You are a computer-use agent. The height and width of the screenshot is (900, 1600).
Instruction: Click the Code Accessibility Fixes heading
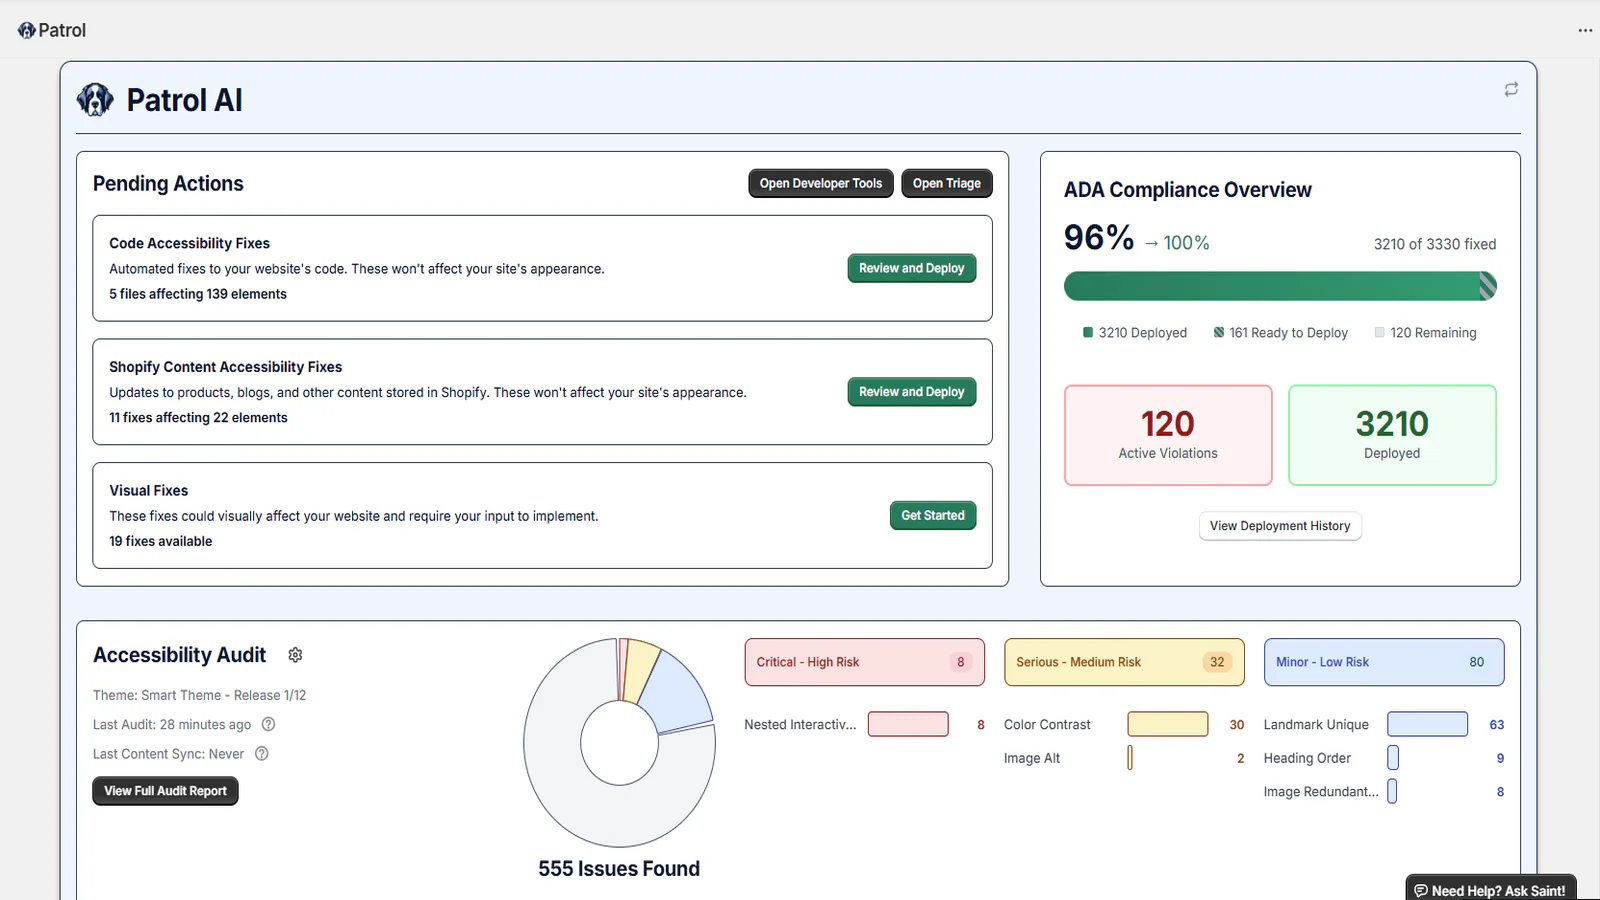190,243
